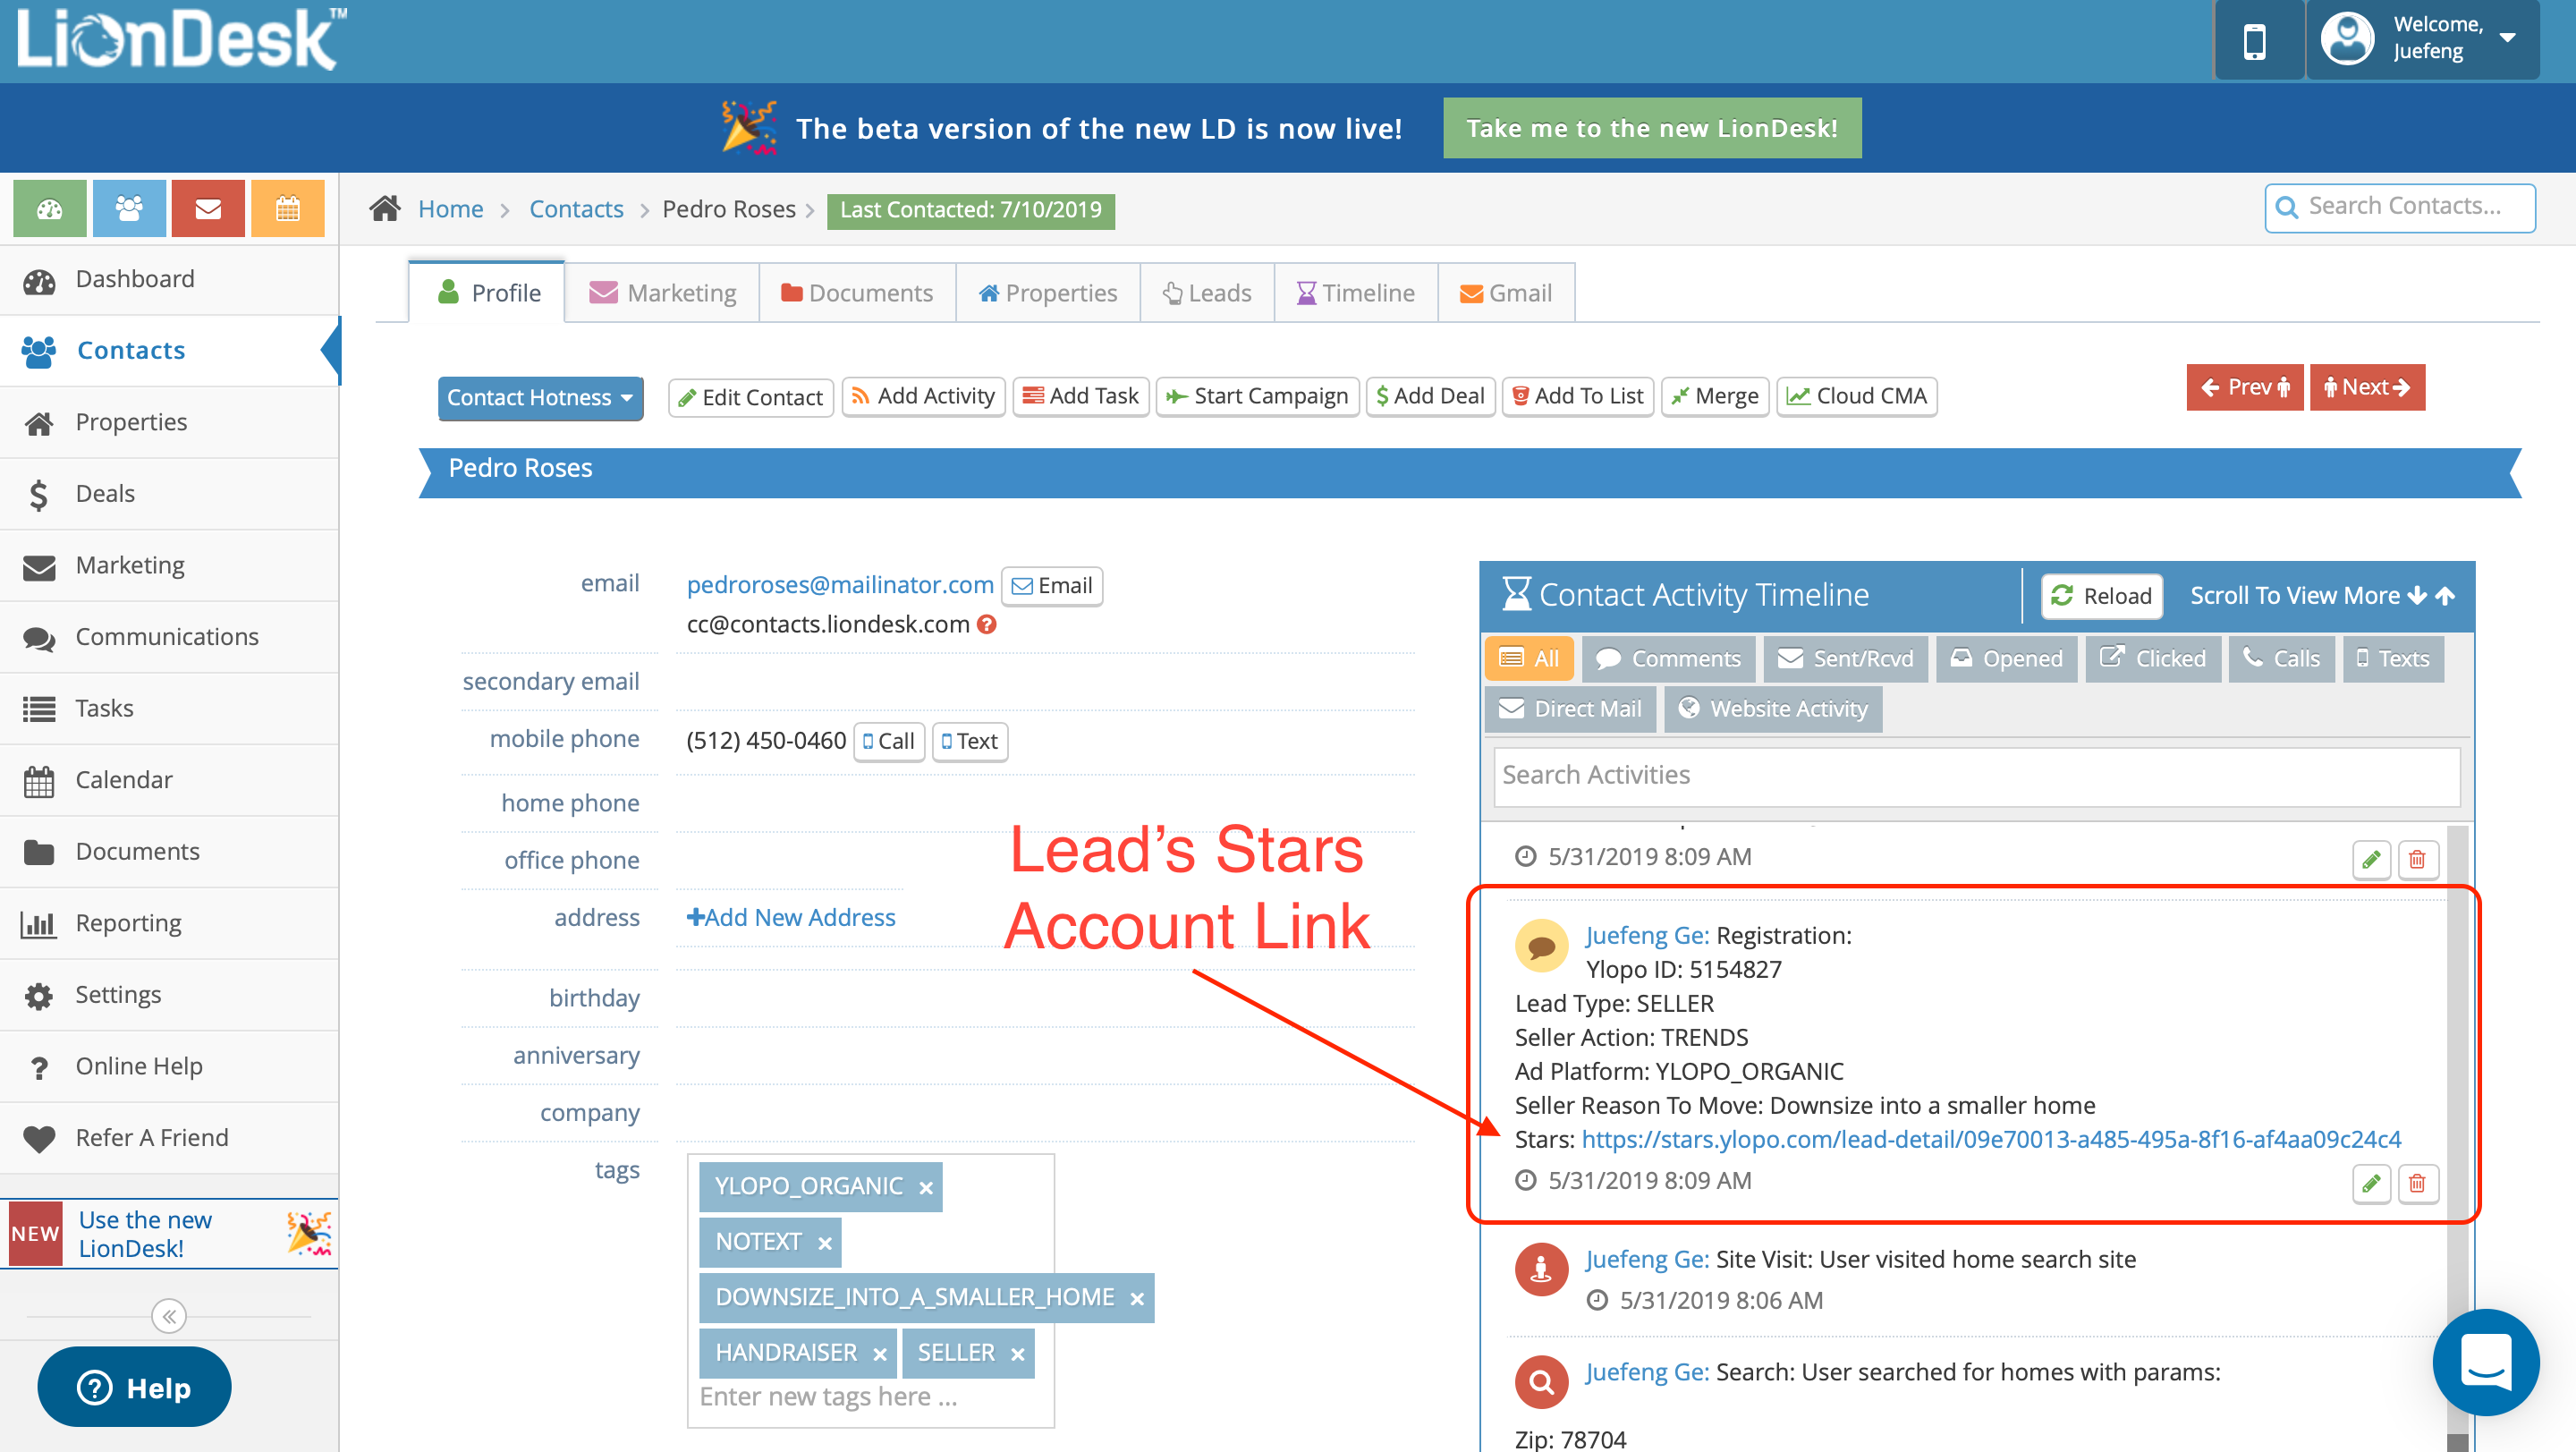Show only Comments in timeline
Image resolution: width=2576 pixels, height=1452 pixels.
coord(1668,658)
